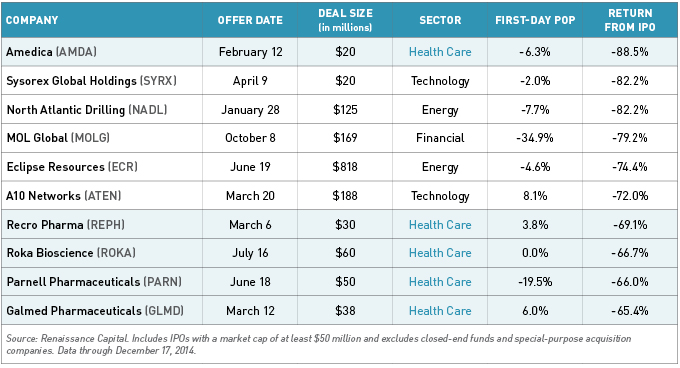
Task: Click the Renaissance Capital source footnote
Action: point(319,345)
